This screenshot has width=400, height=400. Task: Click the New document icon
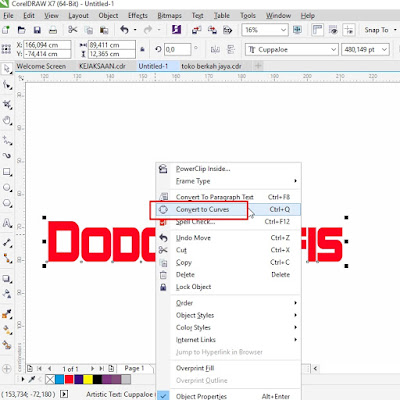(x=6, y=30)
